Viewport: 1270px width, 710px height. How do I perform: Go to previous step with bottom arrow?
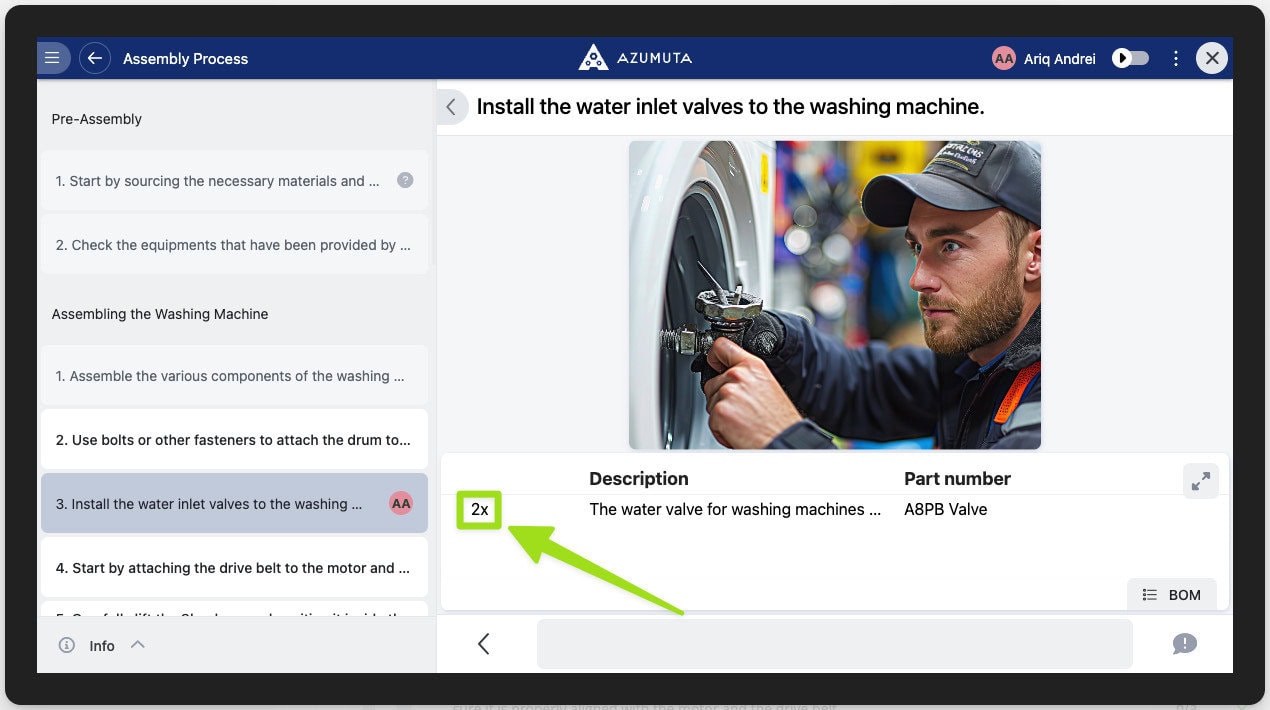[484, 644]
